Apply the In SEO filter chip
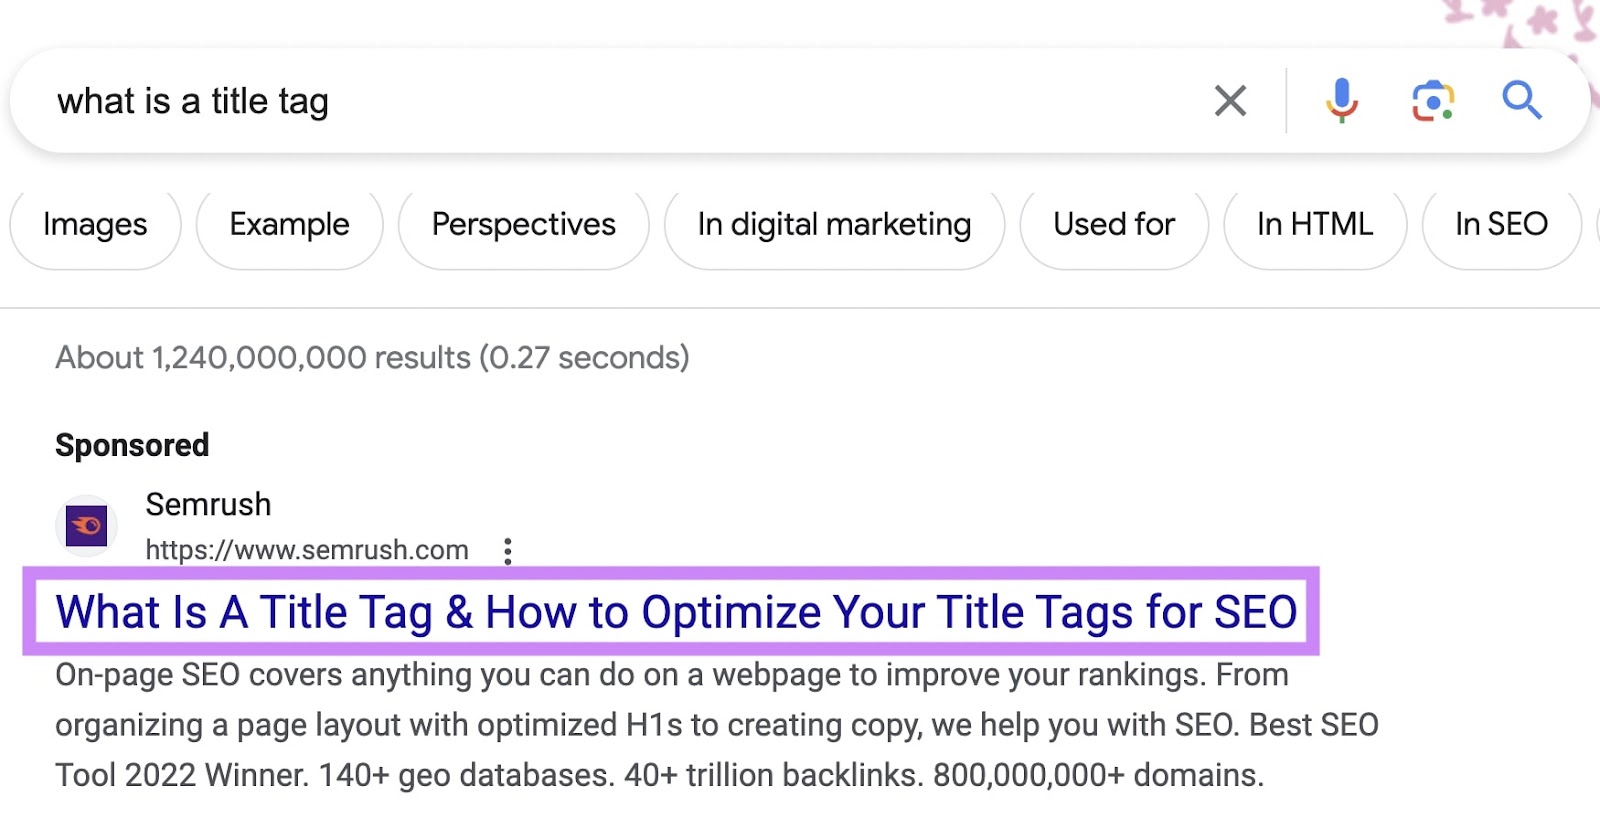1600x839 pixels. [1500, 225]
